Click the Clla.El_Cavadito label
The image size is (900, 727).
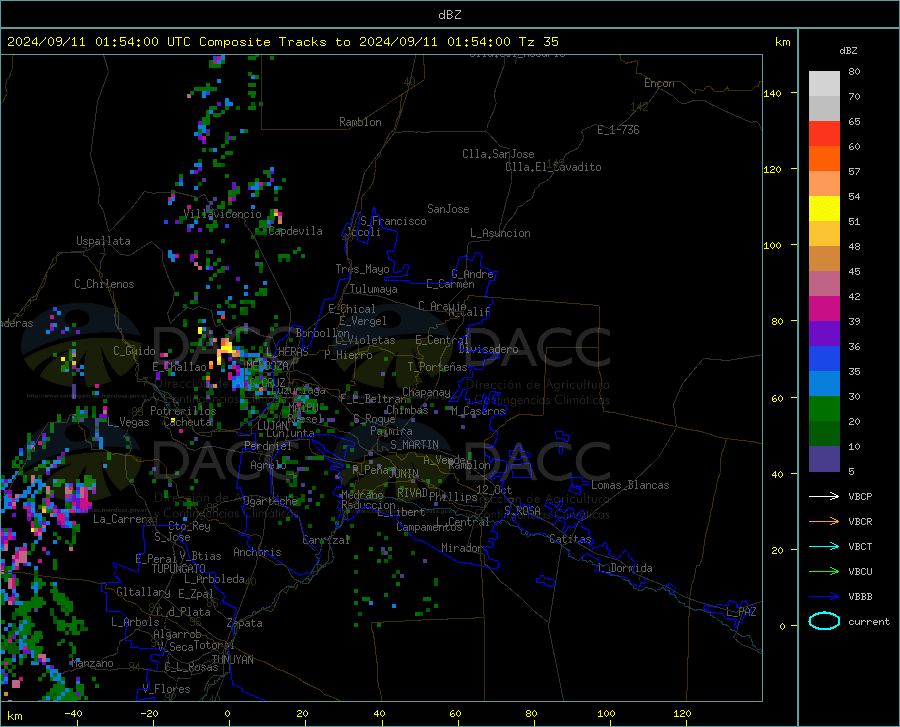coord(553,167)
